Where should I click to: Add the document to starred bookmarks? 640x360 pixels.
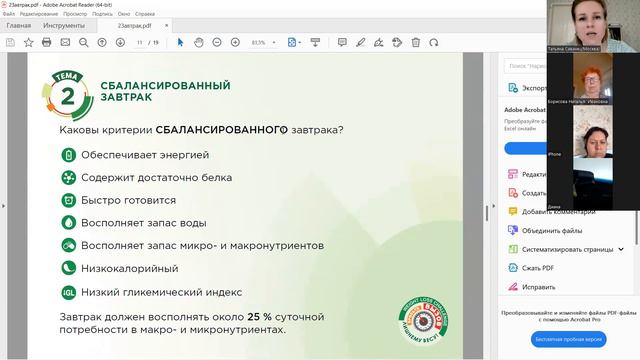29,42
